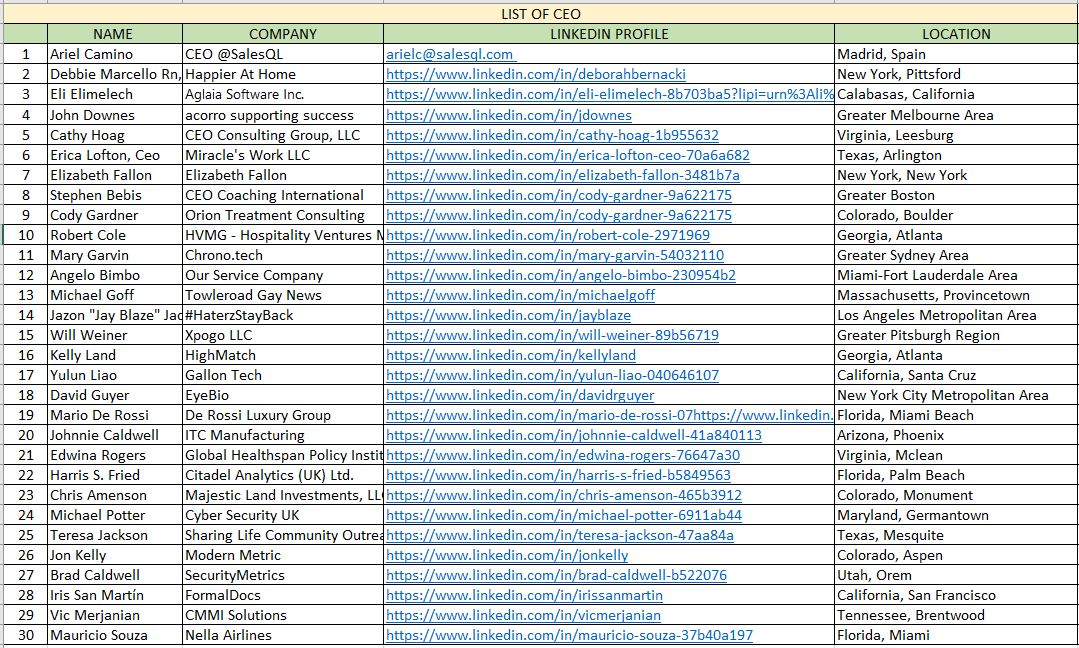1079x648 pixels.
Task: Open the davidrguyer LinkedIn link
Action: (520, 395)
